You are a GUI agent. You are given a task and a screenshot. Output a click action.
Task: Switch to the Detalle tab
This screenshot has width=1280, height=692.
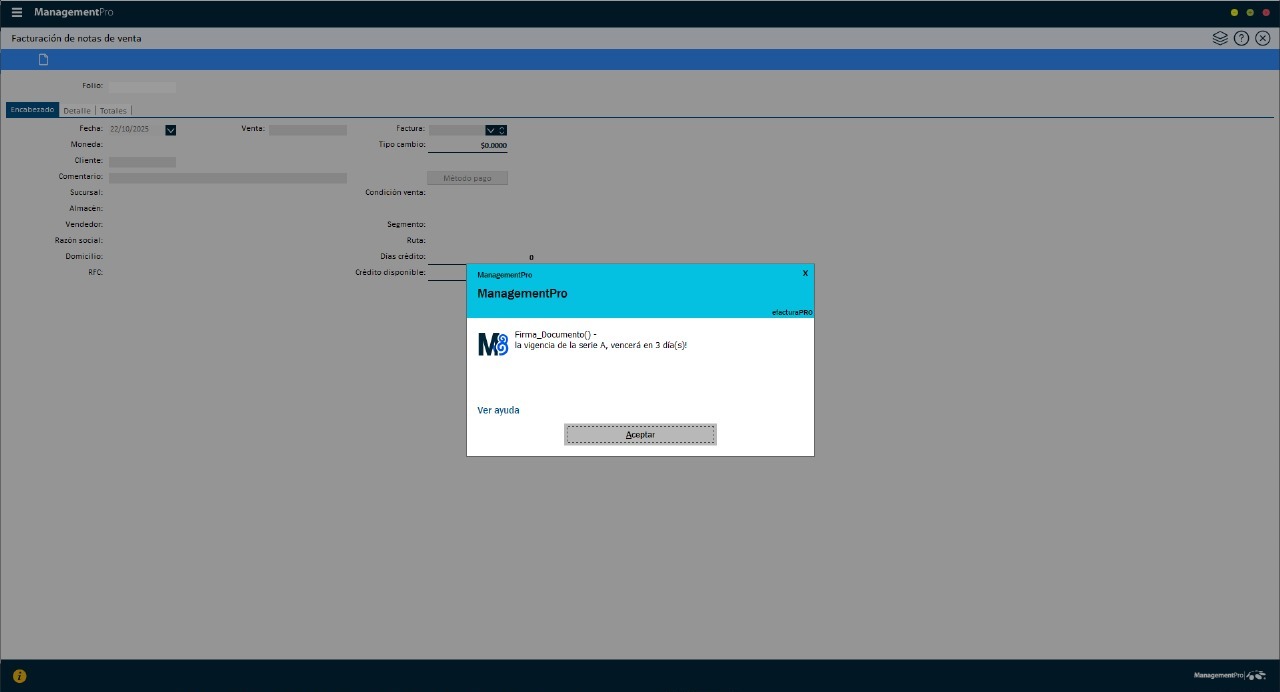click(x=77, y=111)
